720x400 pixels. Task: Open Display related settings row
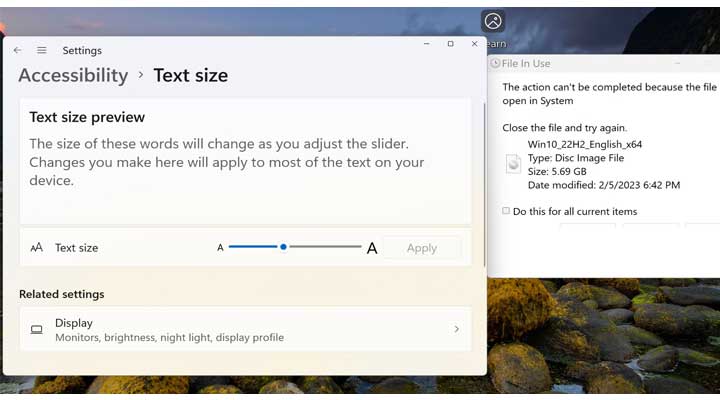point(246,329)
